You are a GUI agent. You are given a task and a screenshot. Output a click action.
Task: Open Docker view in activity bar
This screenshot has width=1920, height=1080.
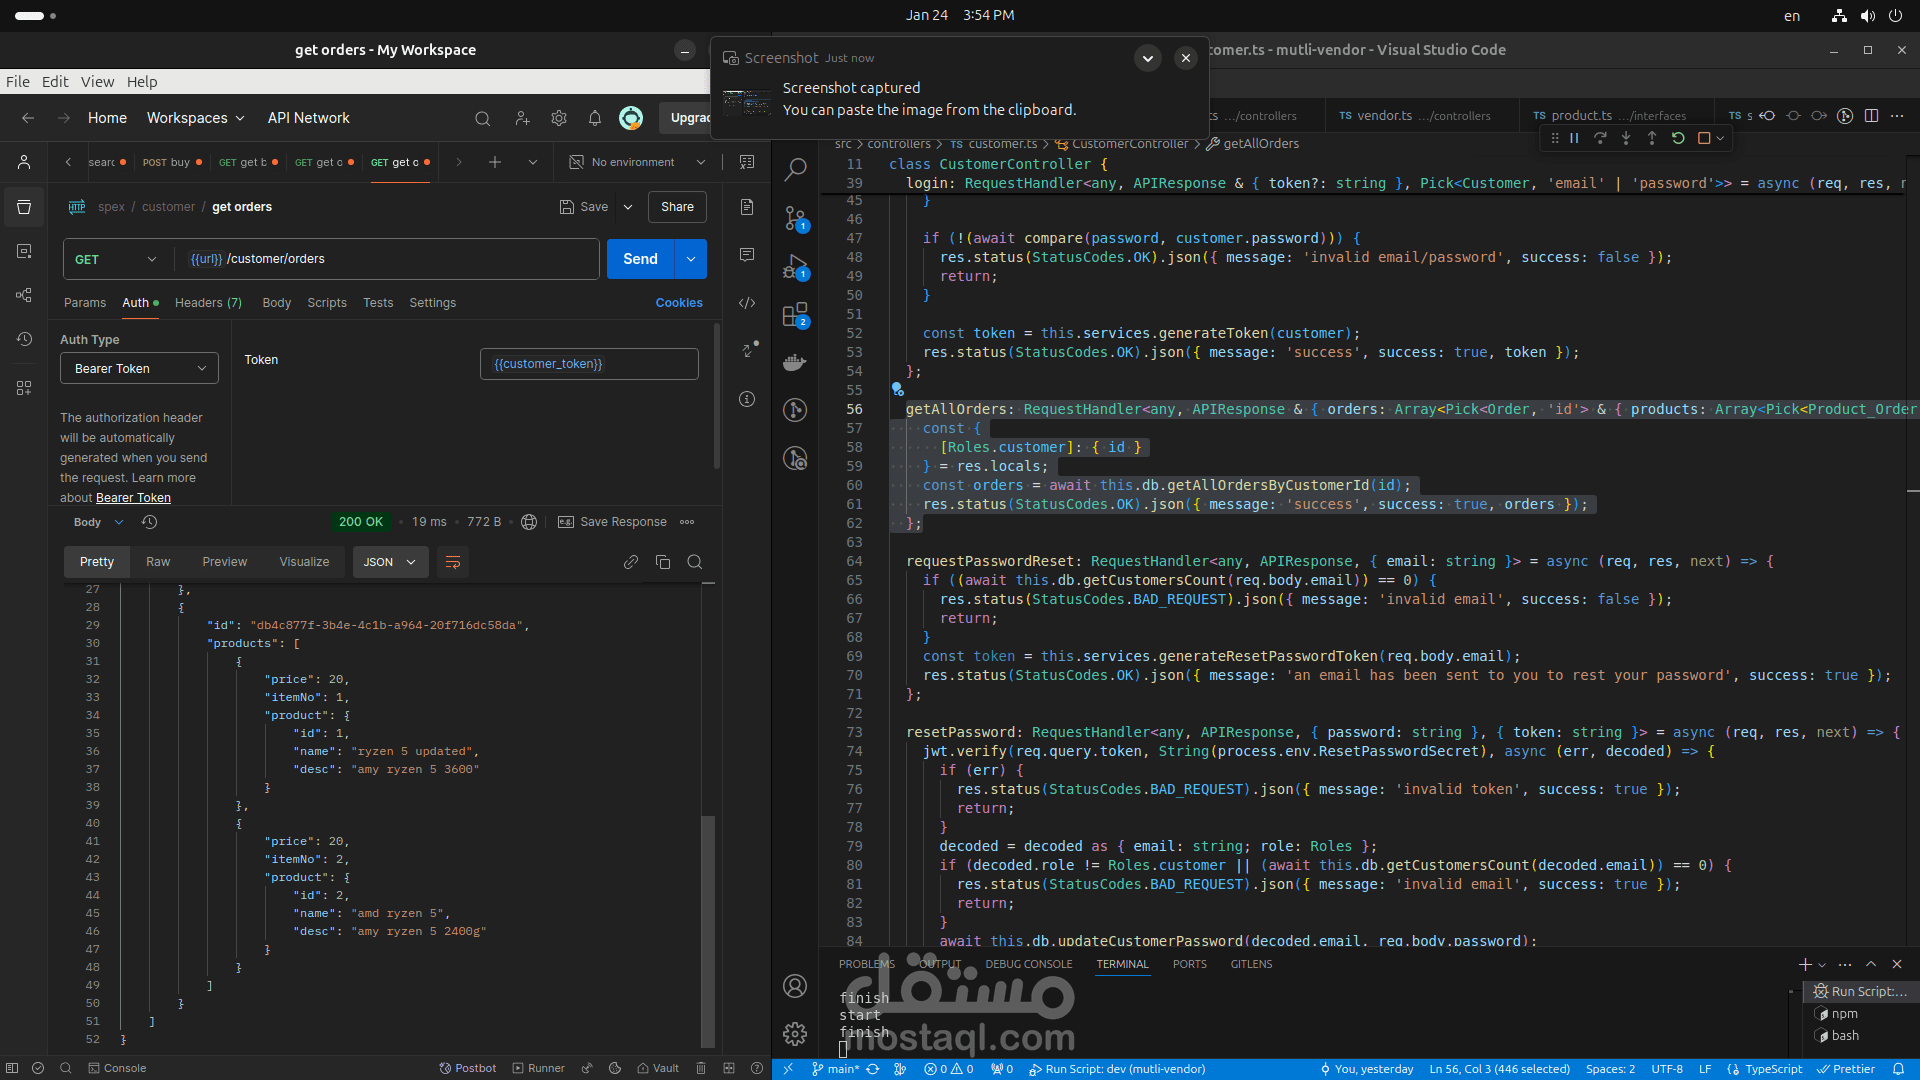tap(795, 363)
